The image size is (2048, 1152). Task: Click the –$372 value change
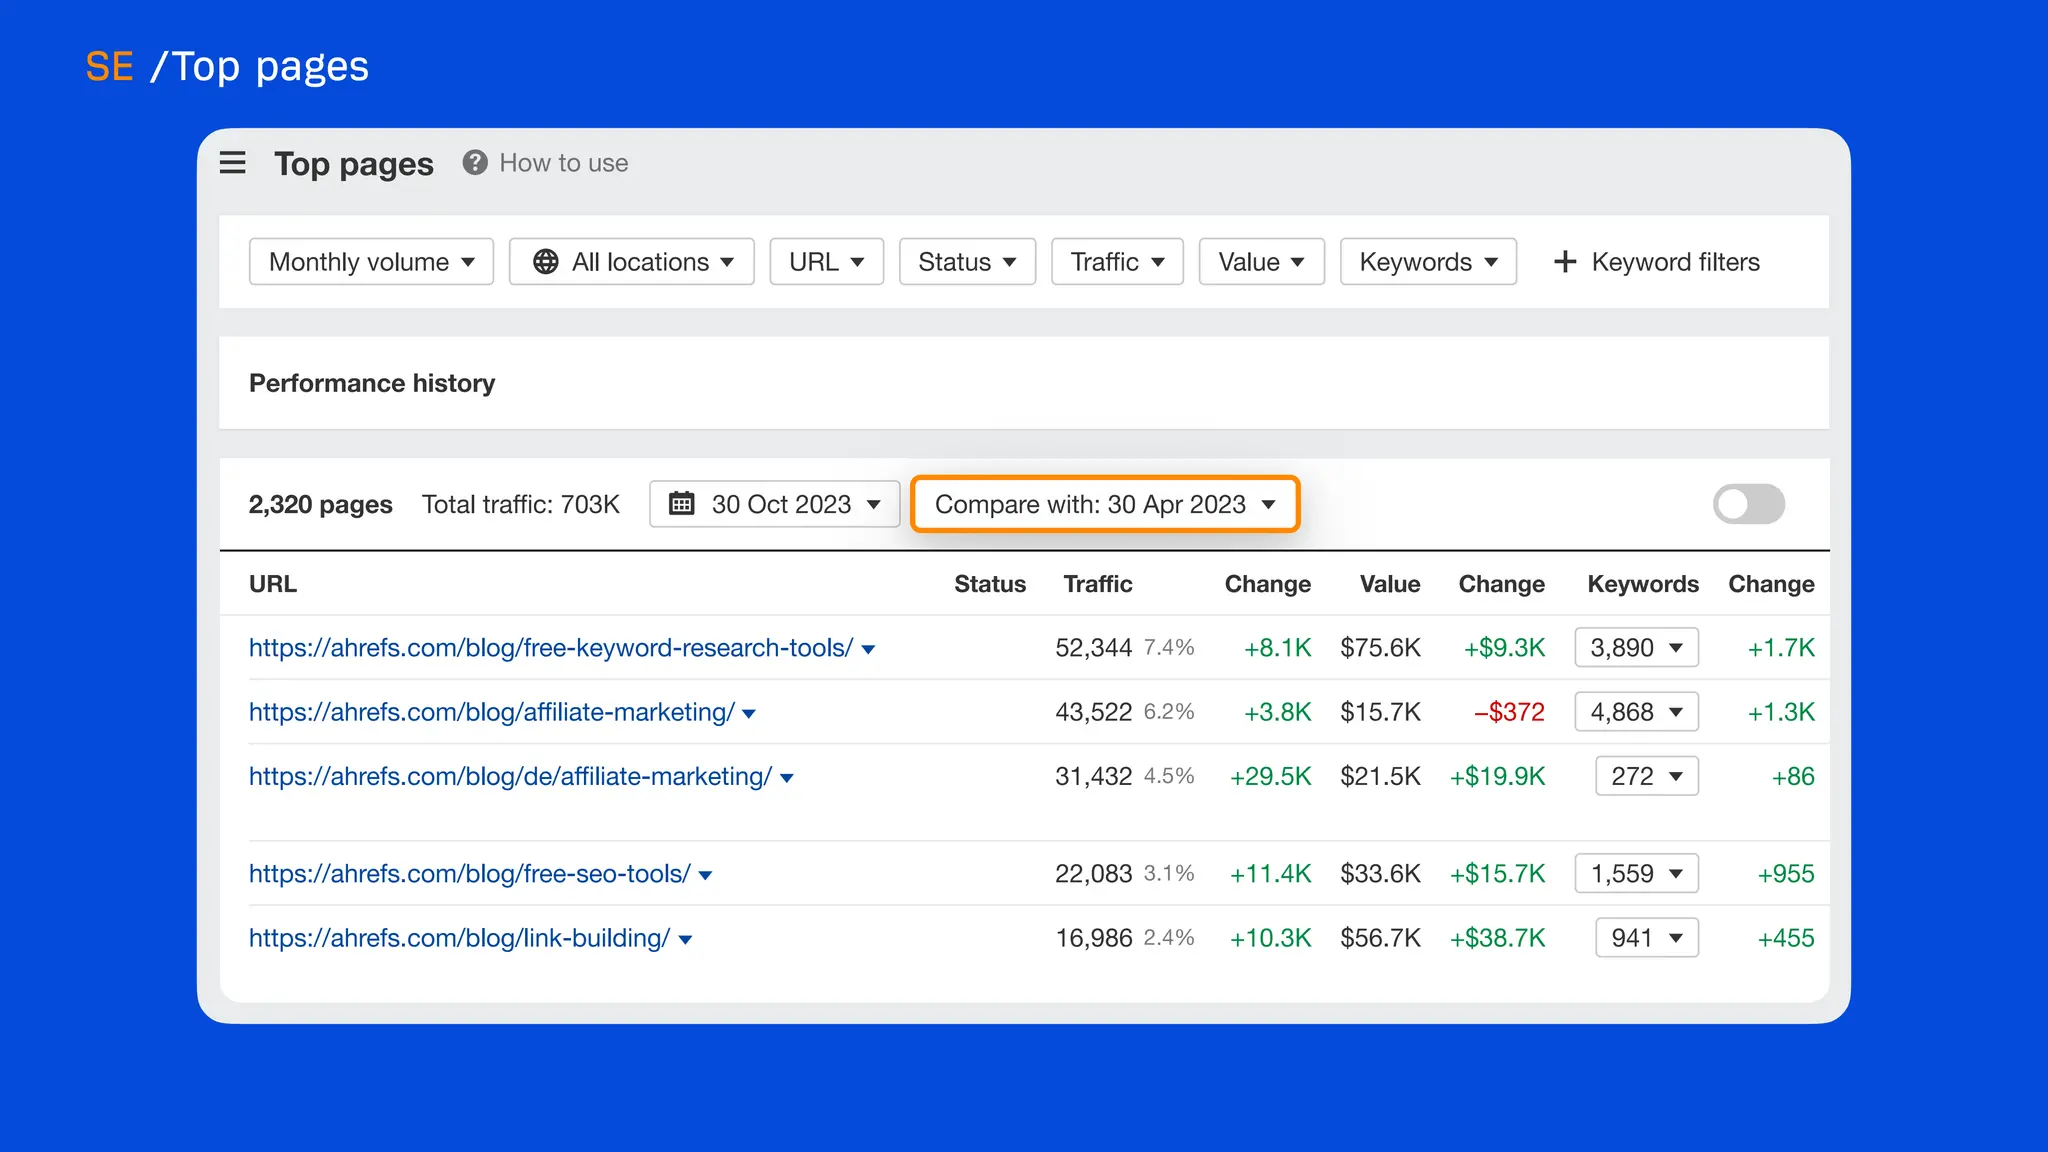pyautogui.click(x=1509, y=712)
